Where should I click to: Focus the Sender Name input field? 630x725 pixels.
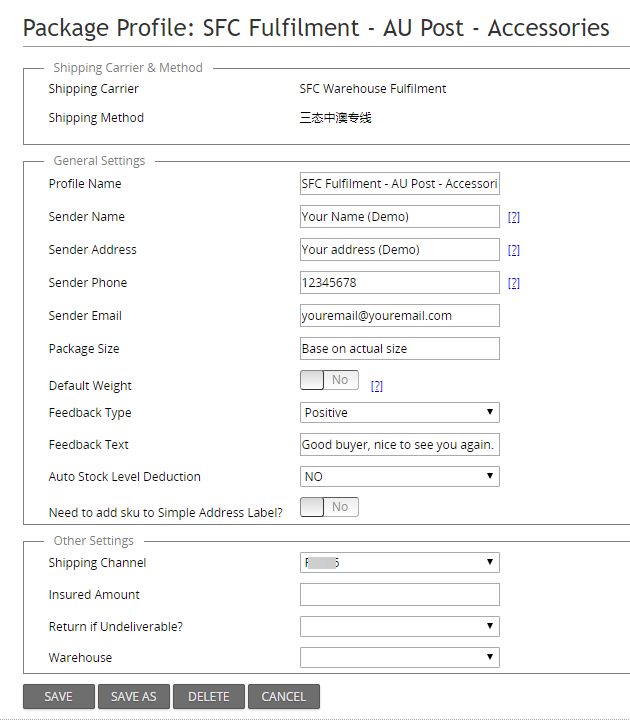pos(400,217)
